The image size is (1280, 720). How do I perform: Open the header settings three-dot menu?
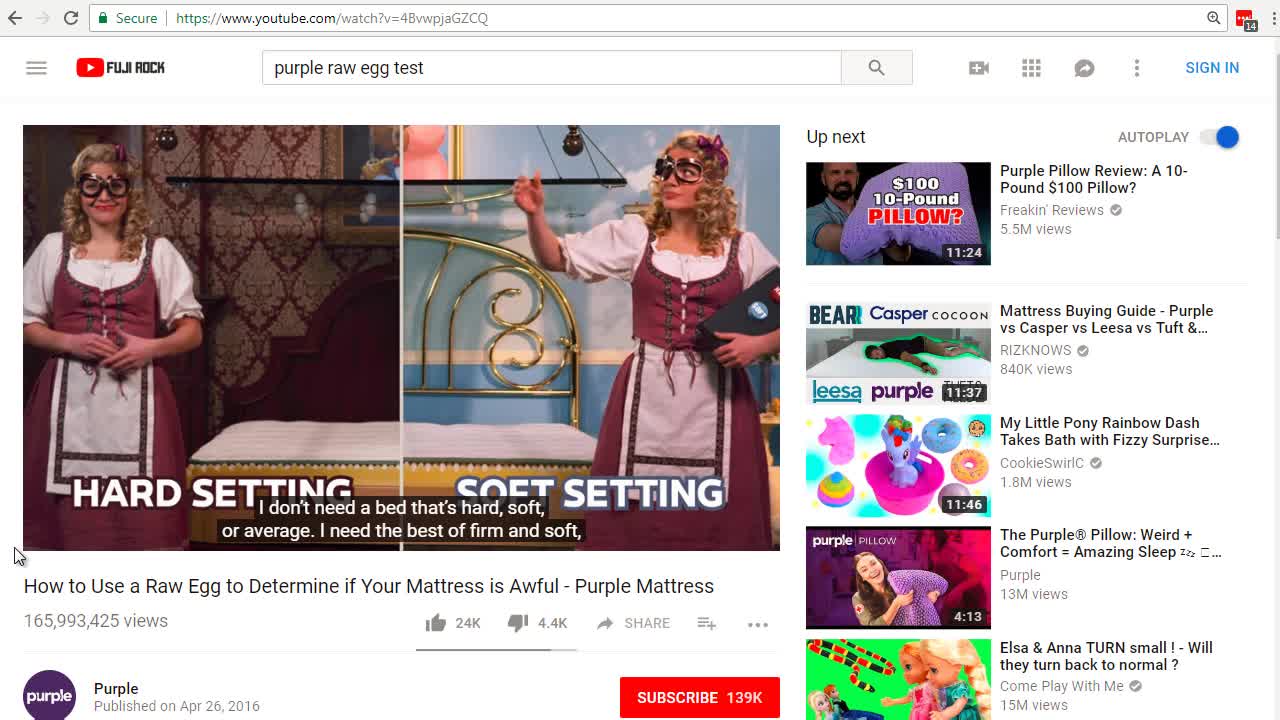coord(1137,68)
